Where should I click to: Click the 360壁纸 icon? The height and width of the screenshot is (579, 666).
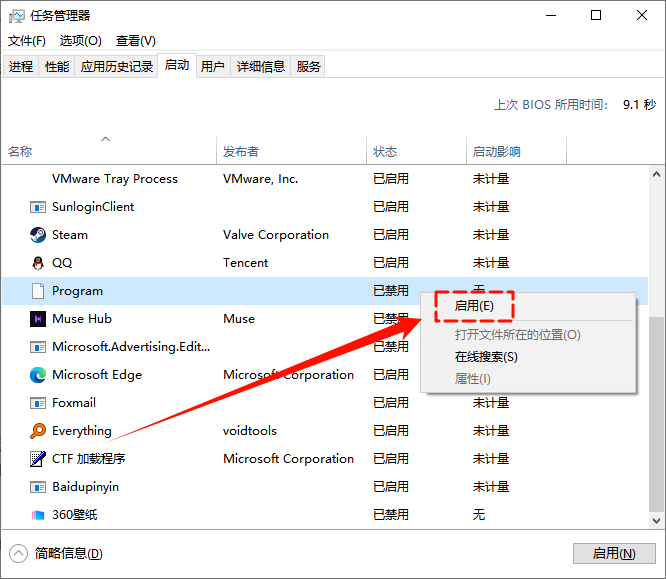tap(38, 515)
